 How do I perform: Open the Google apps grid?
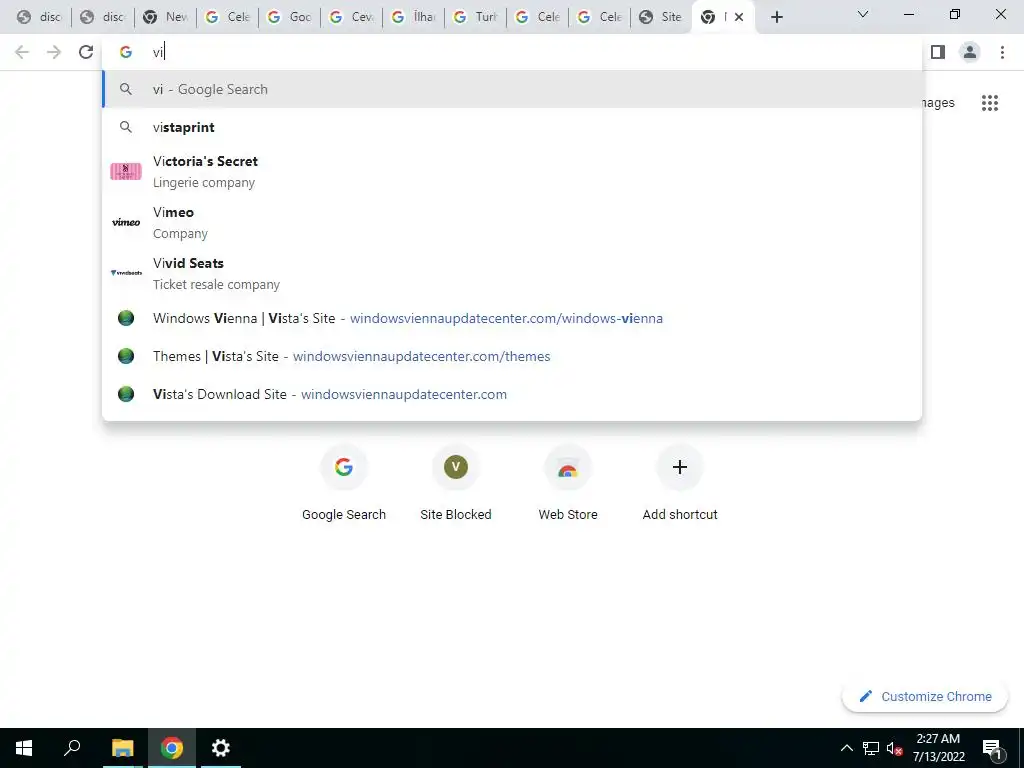[989, 103]
